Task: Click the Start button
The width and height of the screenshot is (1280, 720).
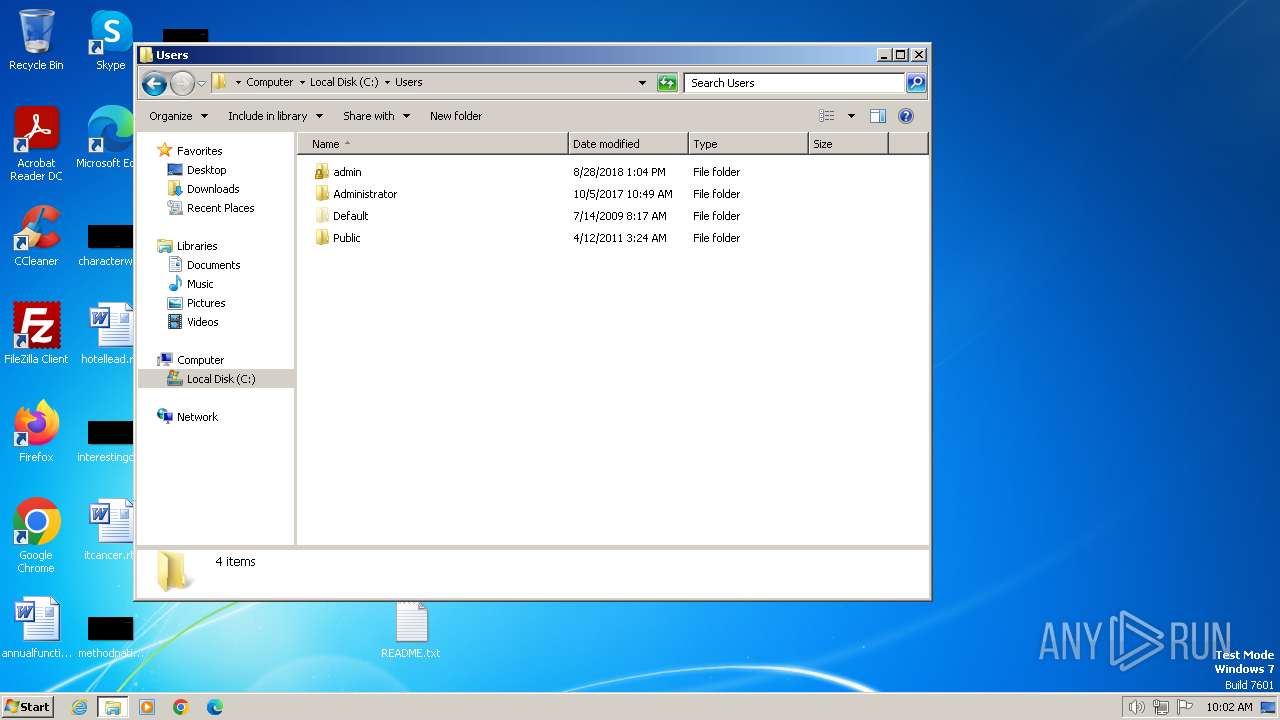Action: (27, 706)
